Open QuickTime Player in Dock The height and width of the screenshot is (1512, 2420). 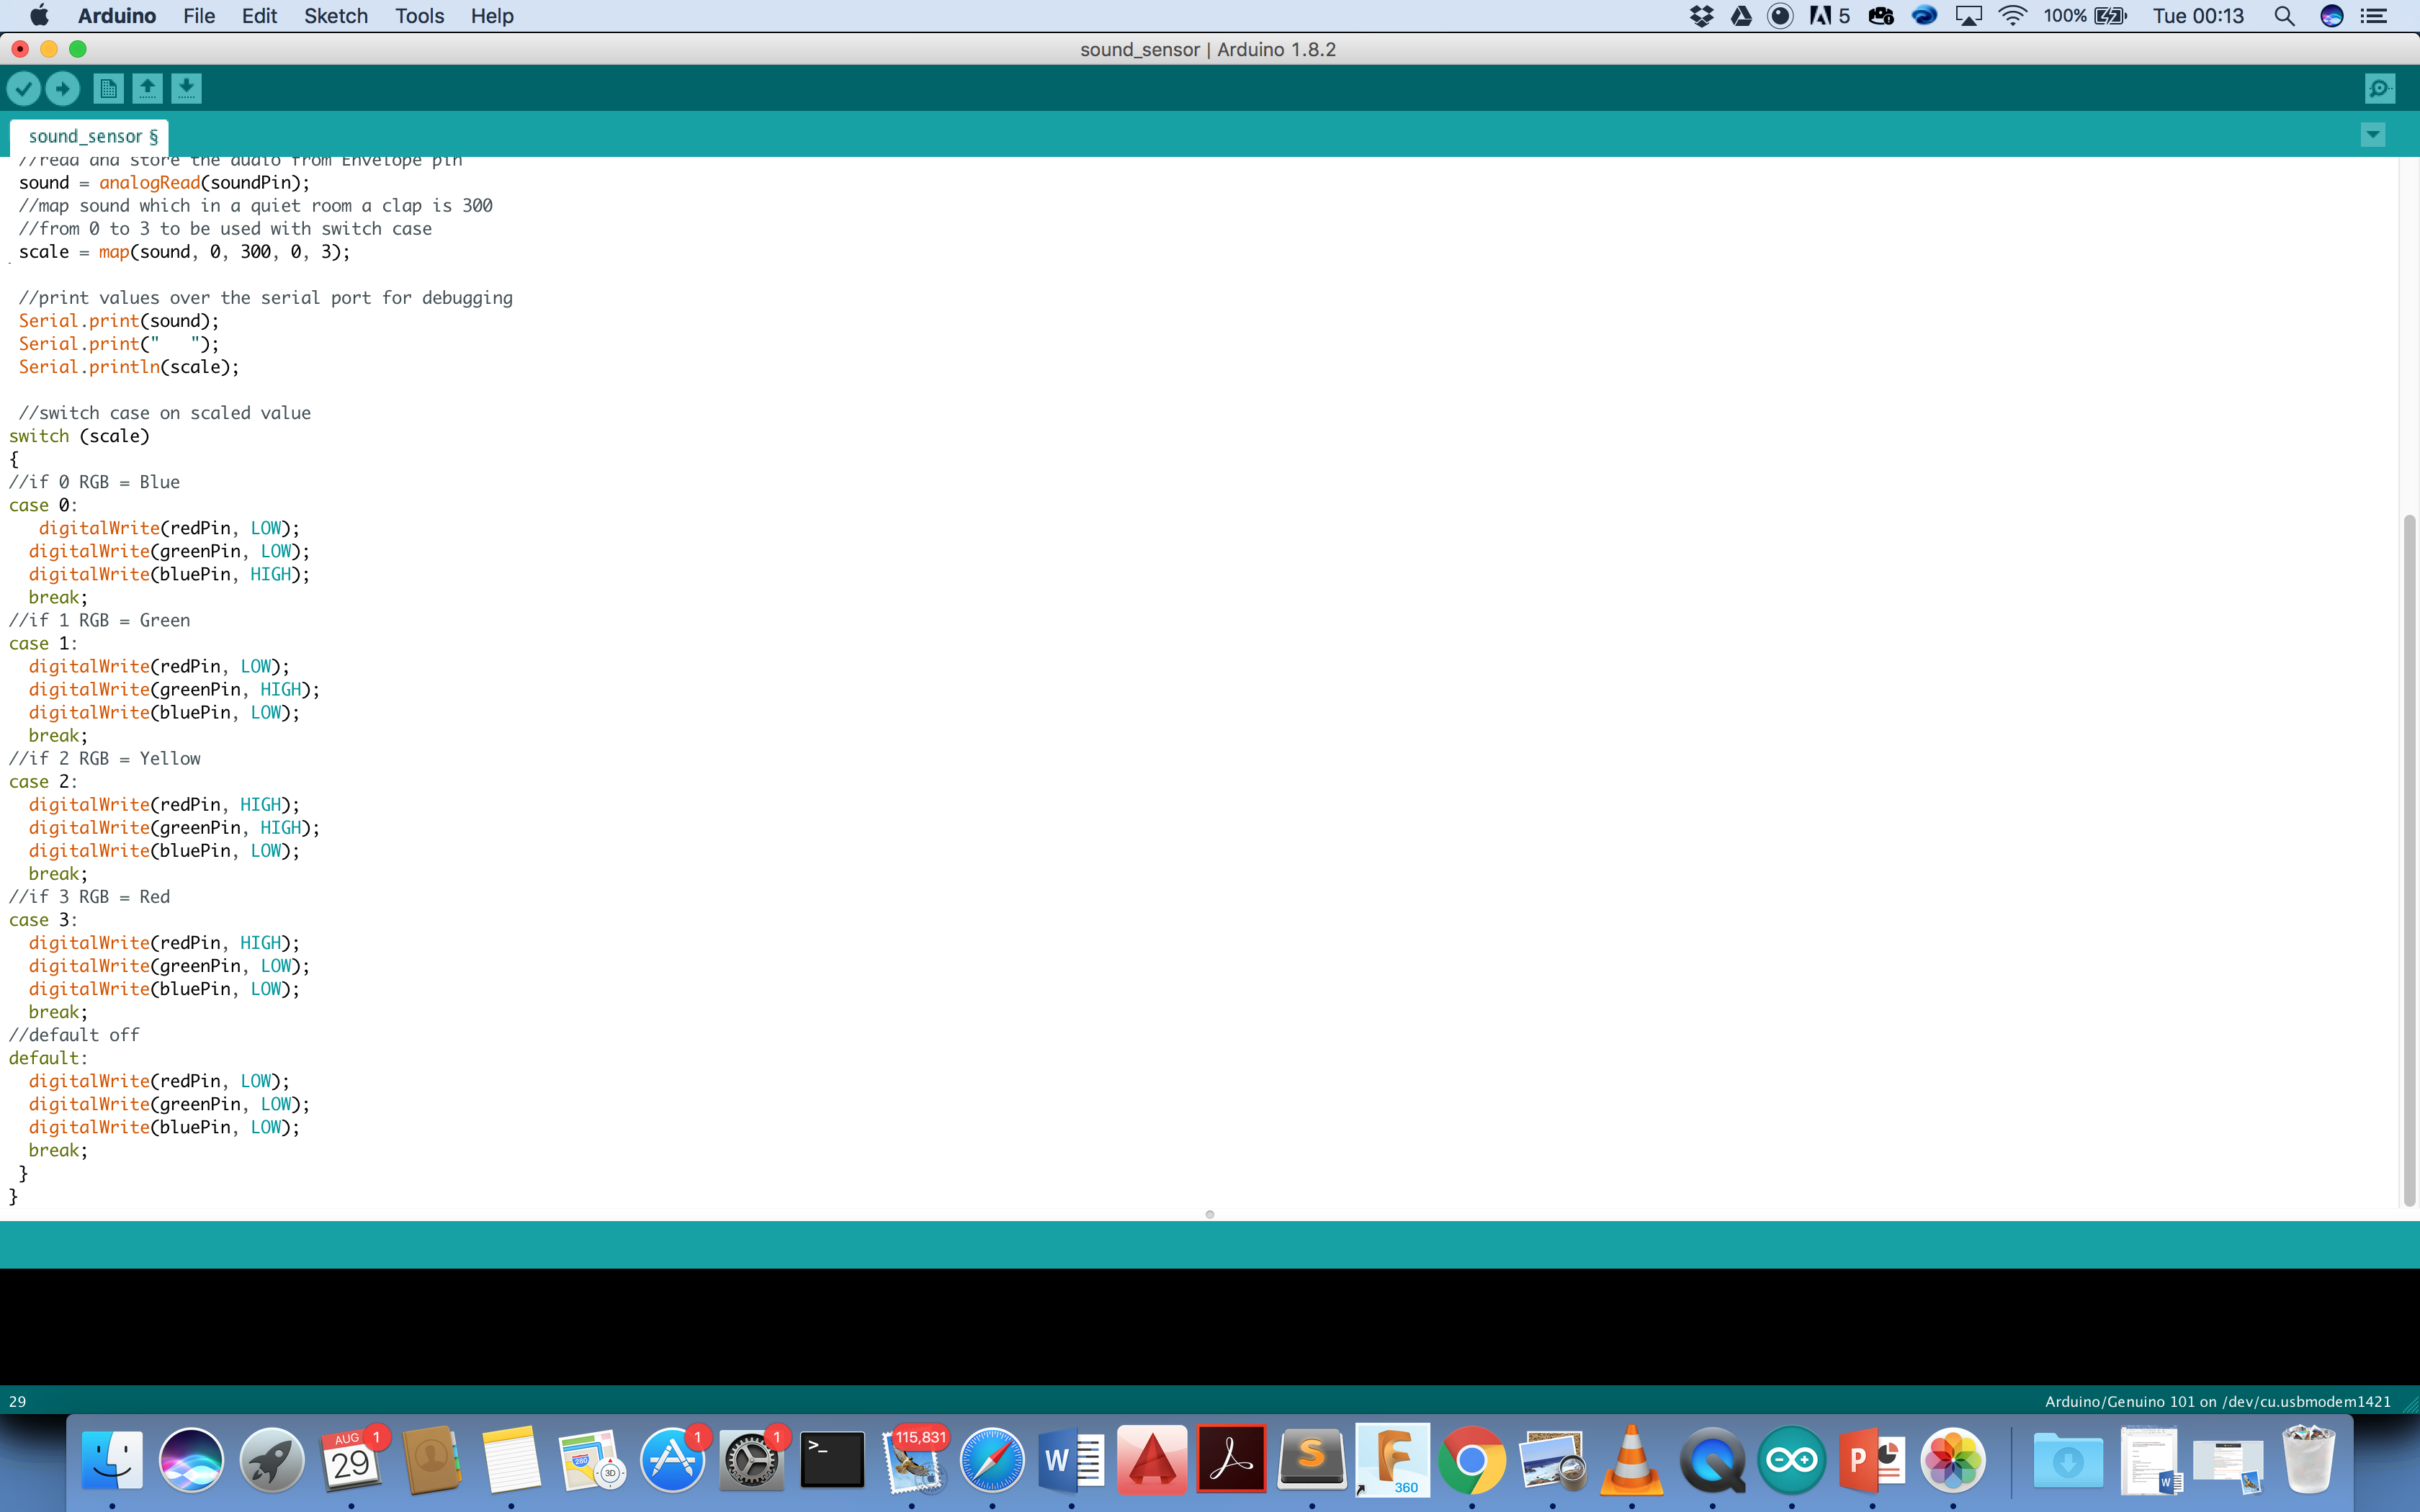click(1712, 1460)
